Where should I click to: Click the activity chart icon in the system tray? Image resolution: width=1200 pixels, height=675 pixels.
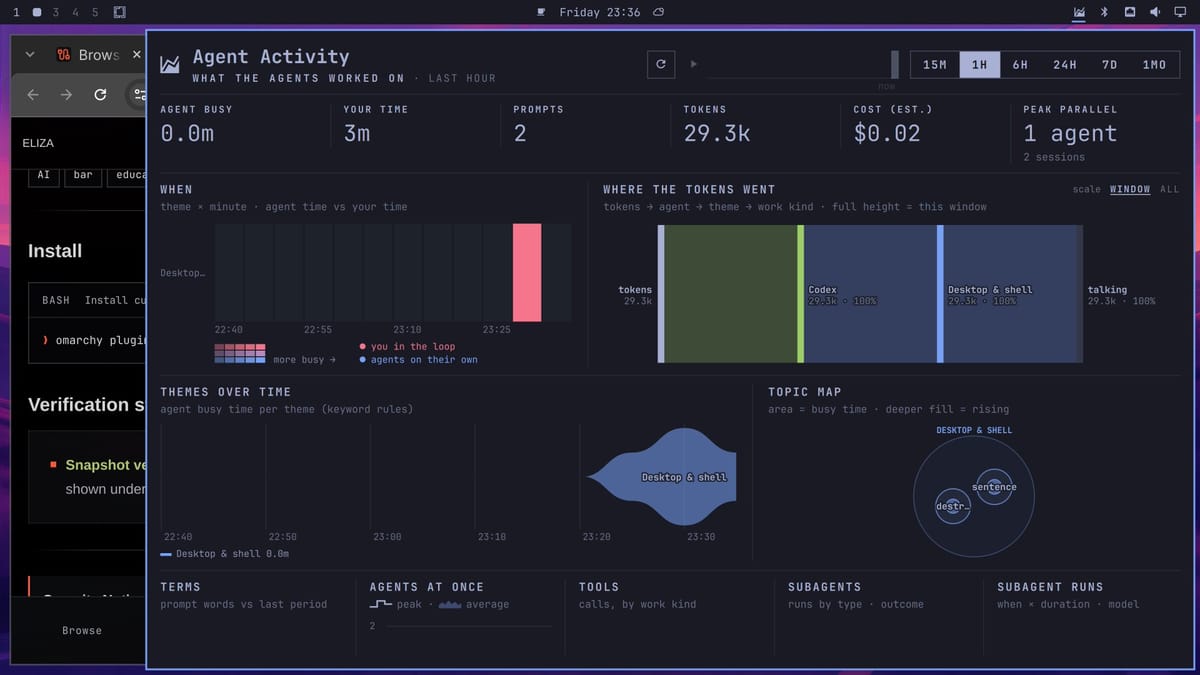click(1079, 12)
